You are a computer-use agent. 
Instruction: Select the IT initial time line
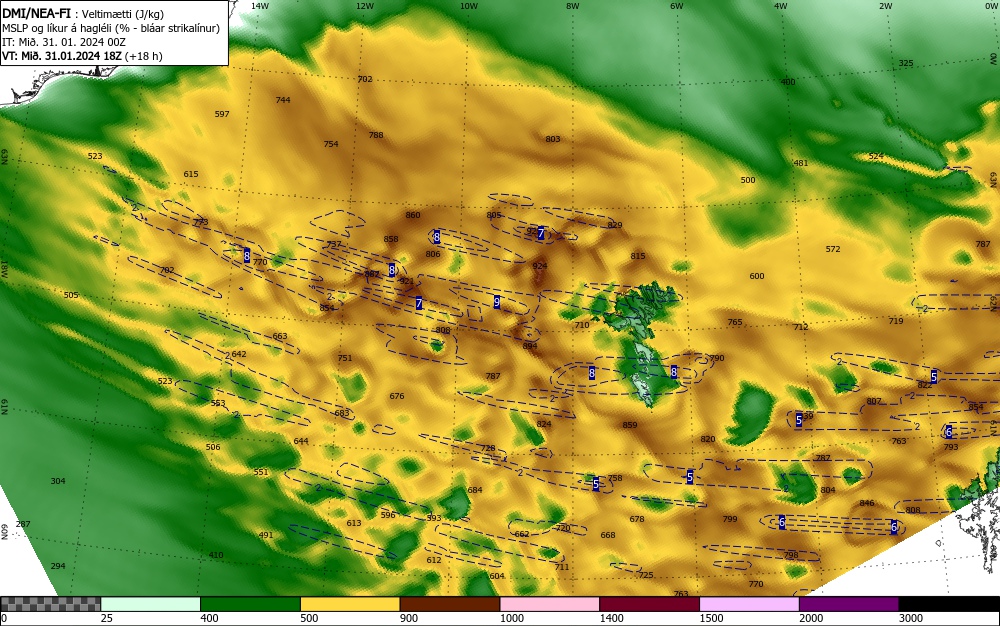pyautogui.click(x=64, y=42)
